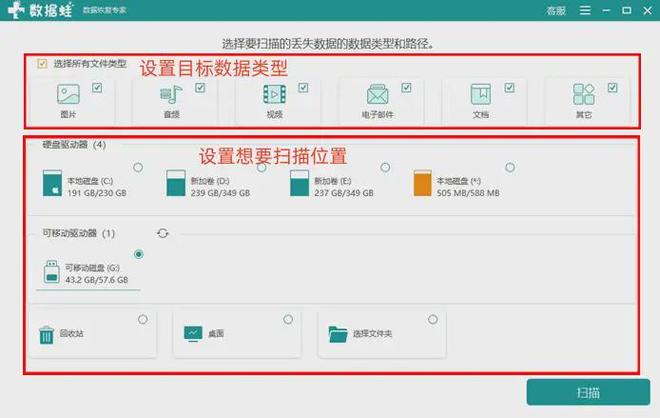Click the 桌面 desktop label
This screenshot has width=660, height=418.
click(x=216, y=334)
